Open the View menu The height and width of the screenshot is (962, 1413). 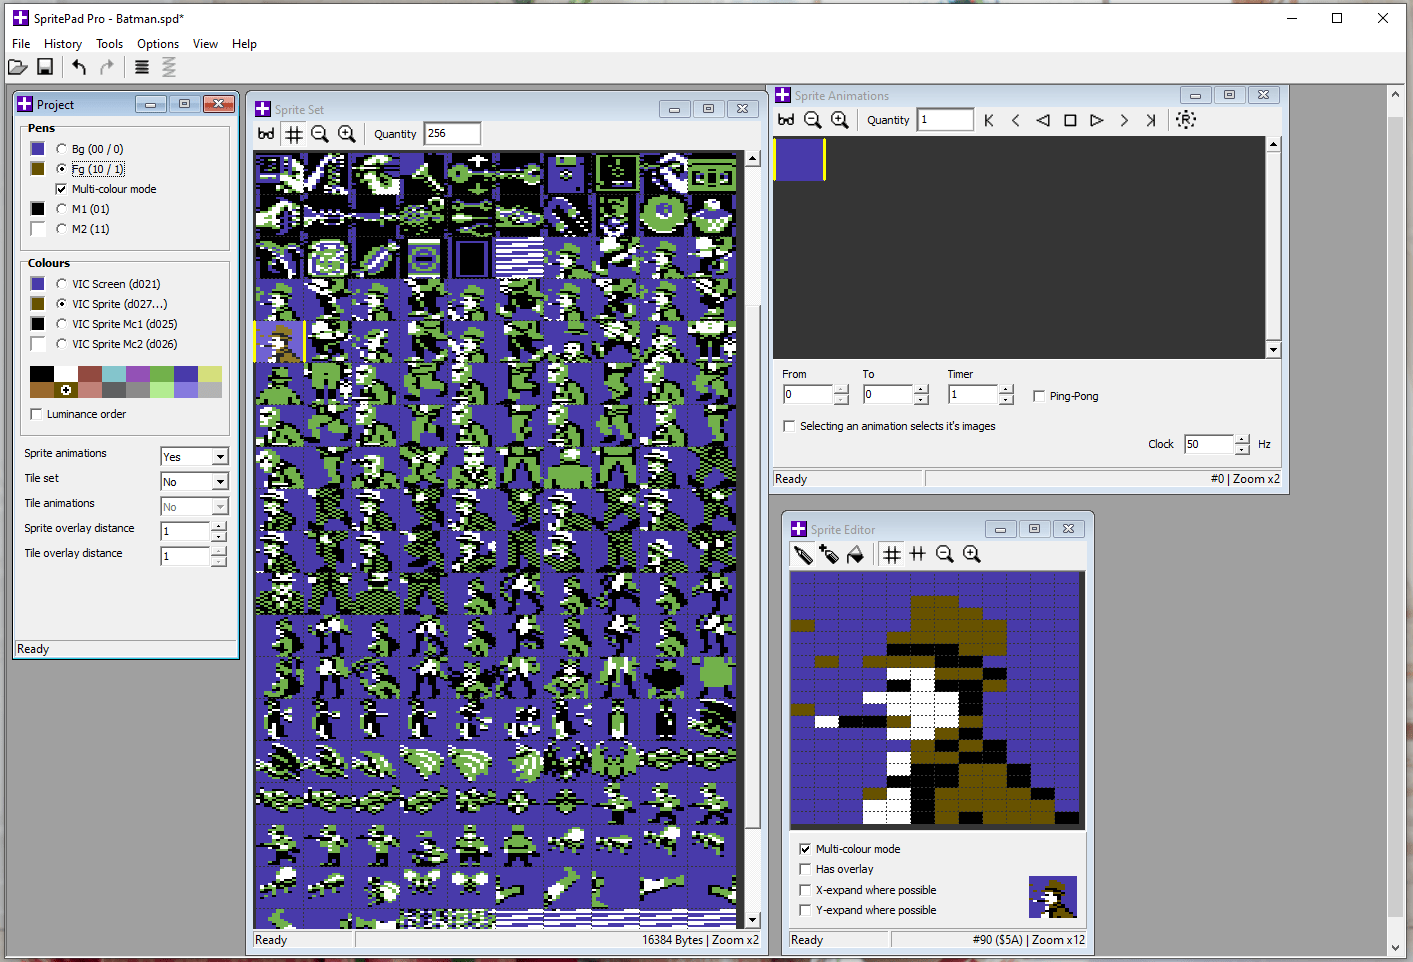206,44
